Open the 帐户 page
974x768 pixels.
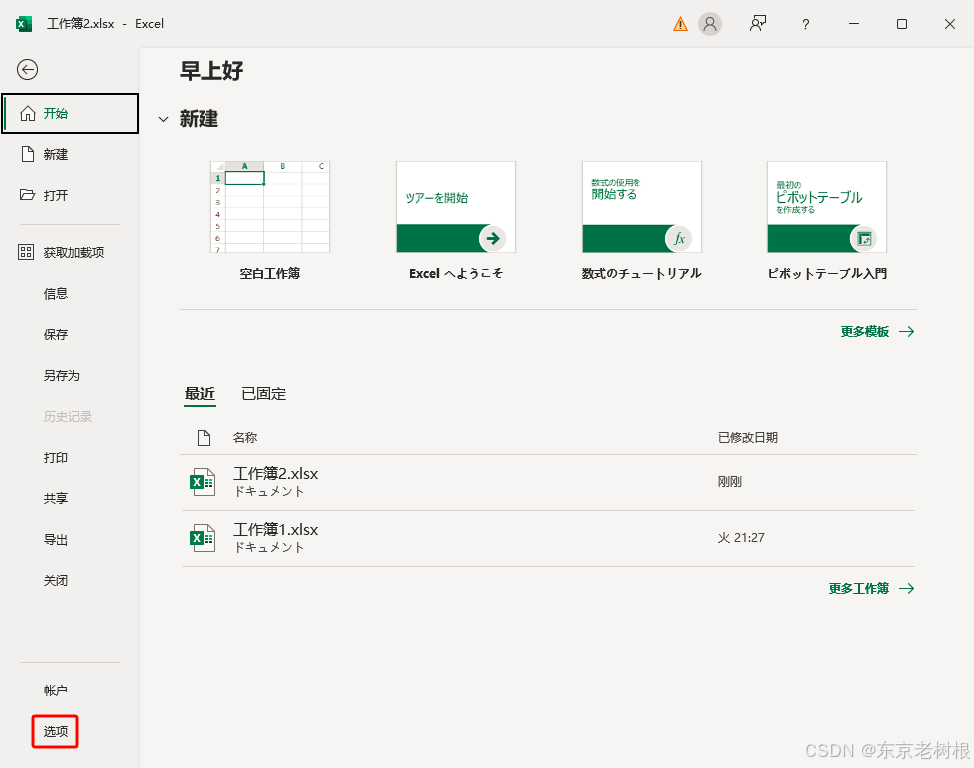70,690
